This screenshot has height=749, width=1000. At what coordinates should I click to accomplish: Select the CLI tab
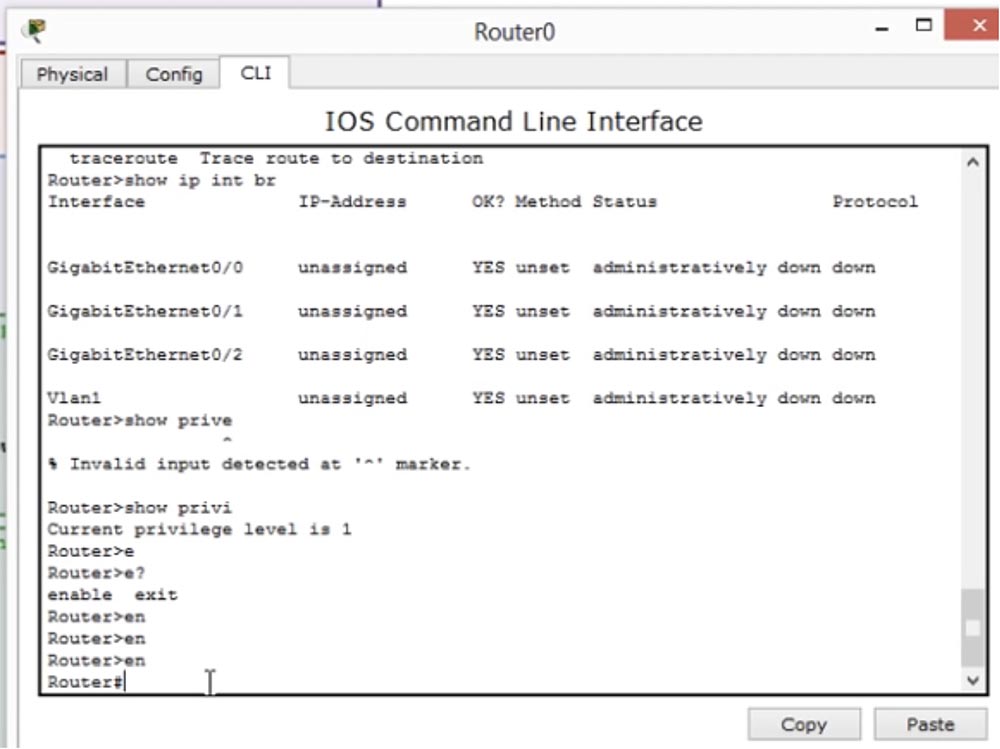pos(255,73)
